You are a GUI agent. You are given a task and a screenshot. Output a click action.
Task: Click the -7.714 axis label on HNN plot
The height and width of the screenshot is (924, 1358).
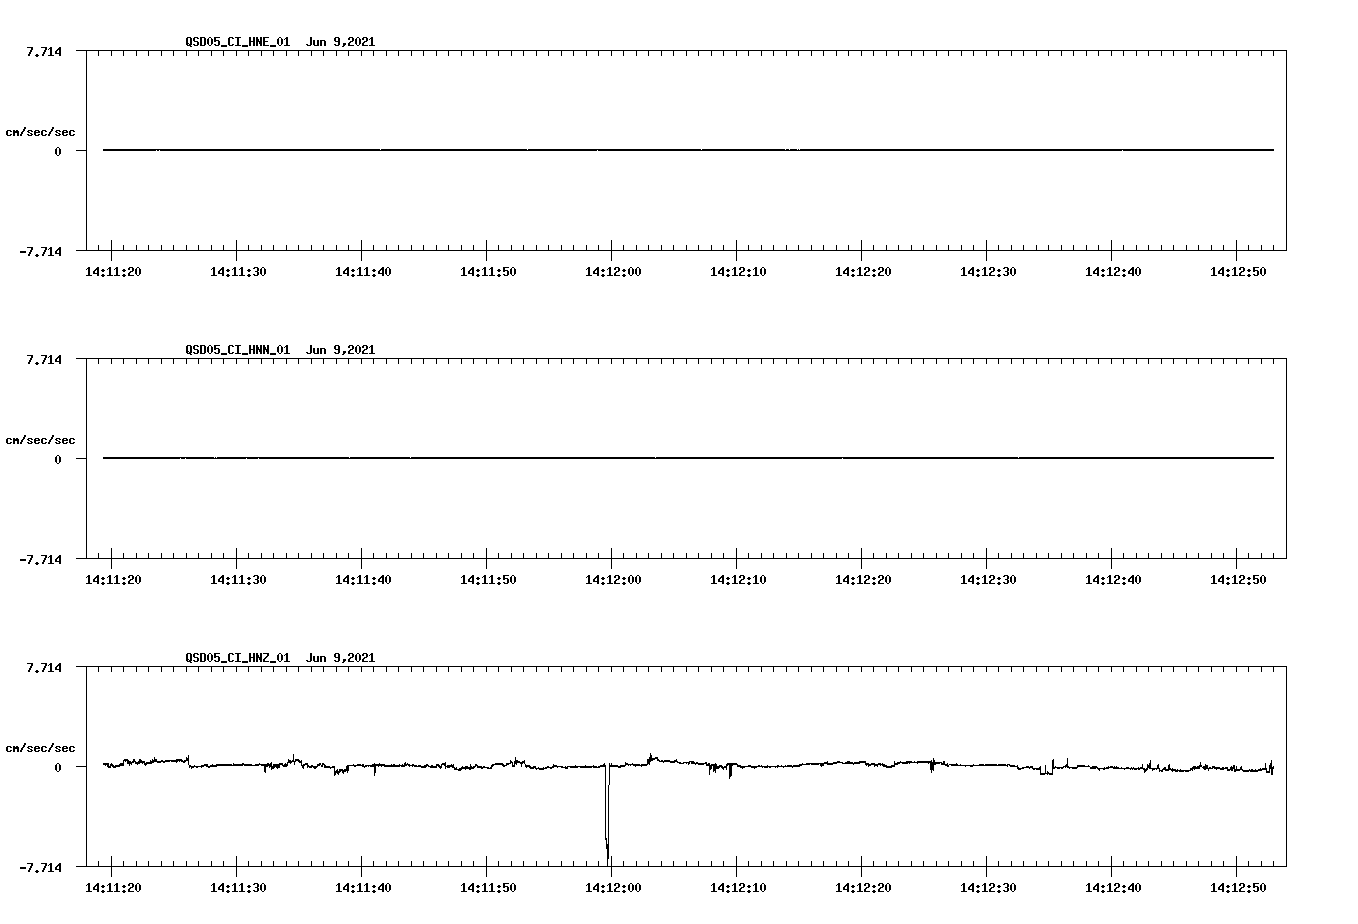click(x=40, y=559)
